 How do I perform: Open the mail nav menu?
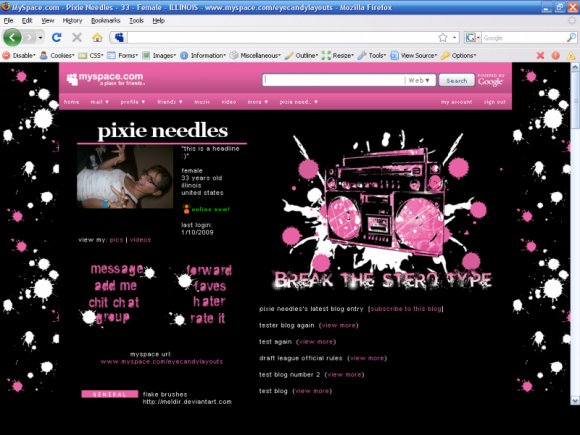[x=100, y=102]
